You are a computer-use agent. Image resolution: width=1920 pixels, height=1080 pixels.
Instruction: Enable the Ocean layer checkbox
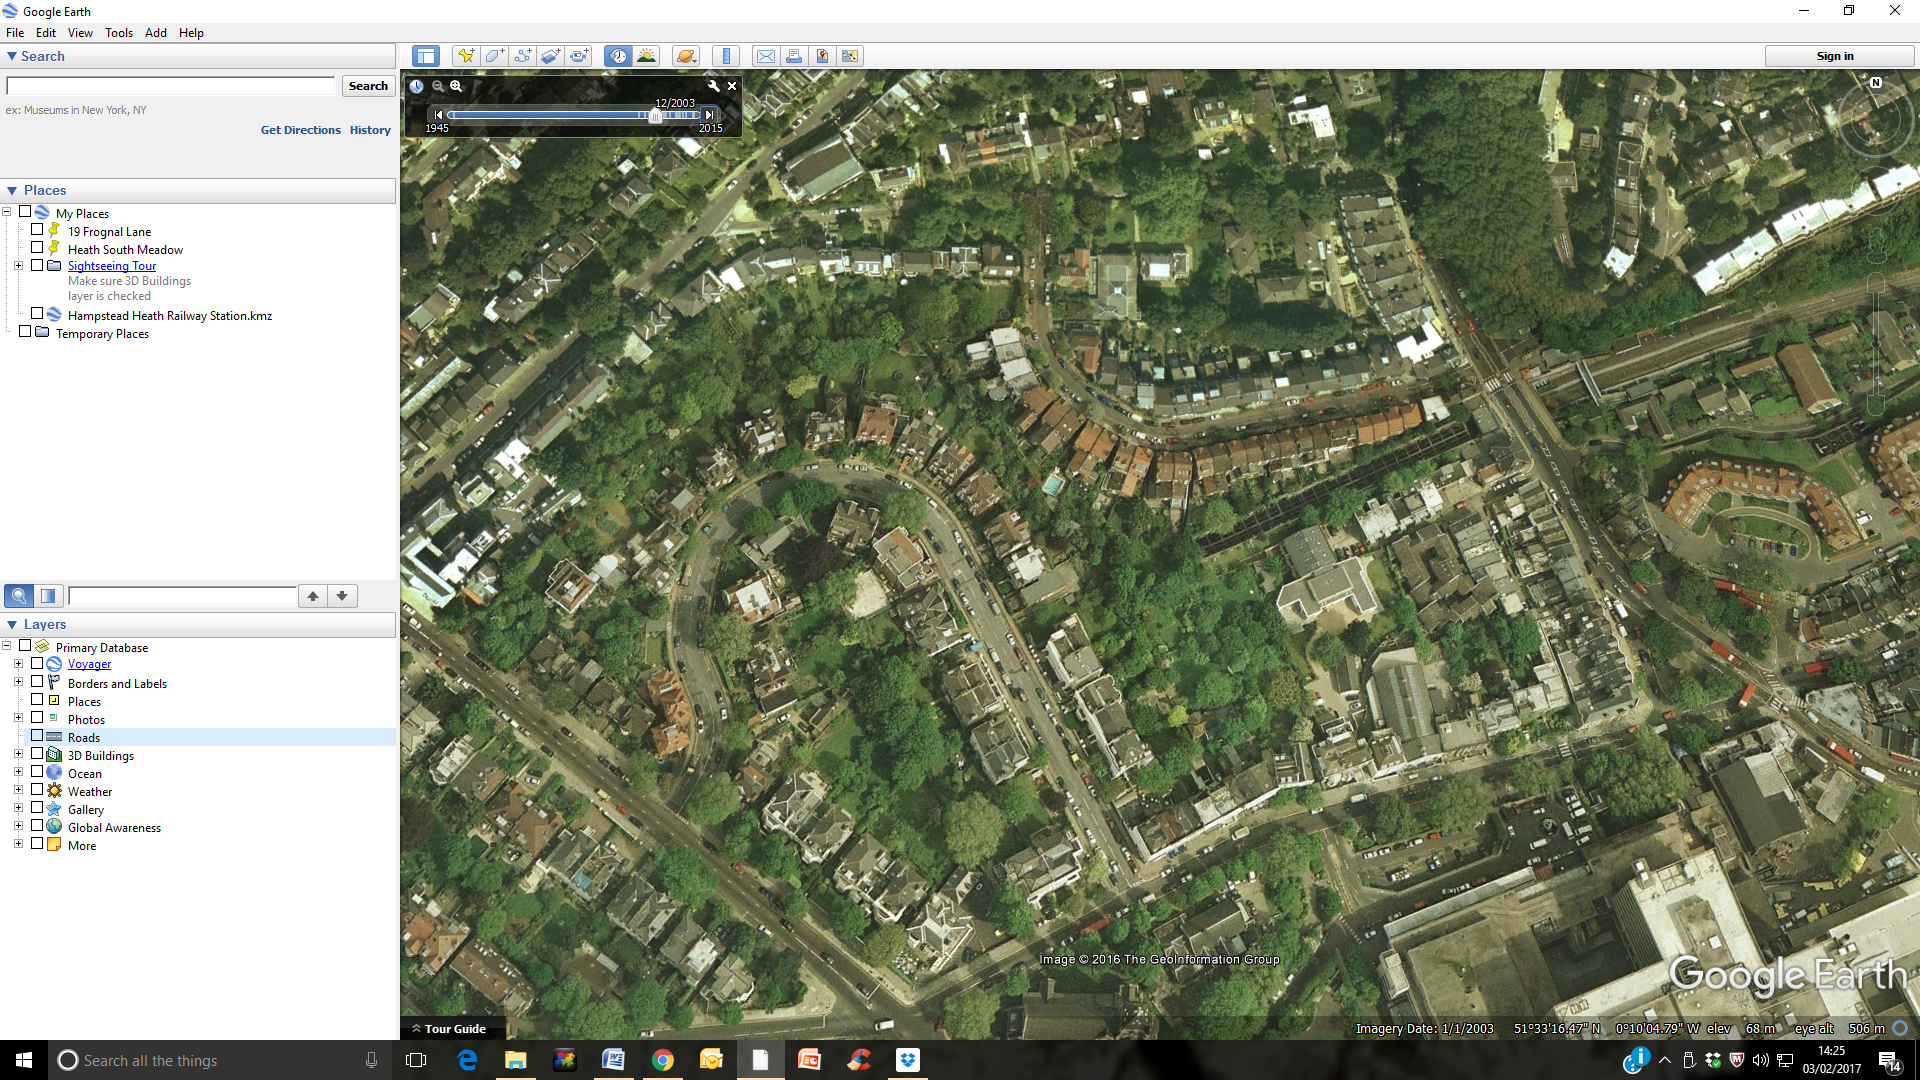pos(37,772)
